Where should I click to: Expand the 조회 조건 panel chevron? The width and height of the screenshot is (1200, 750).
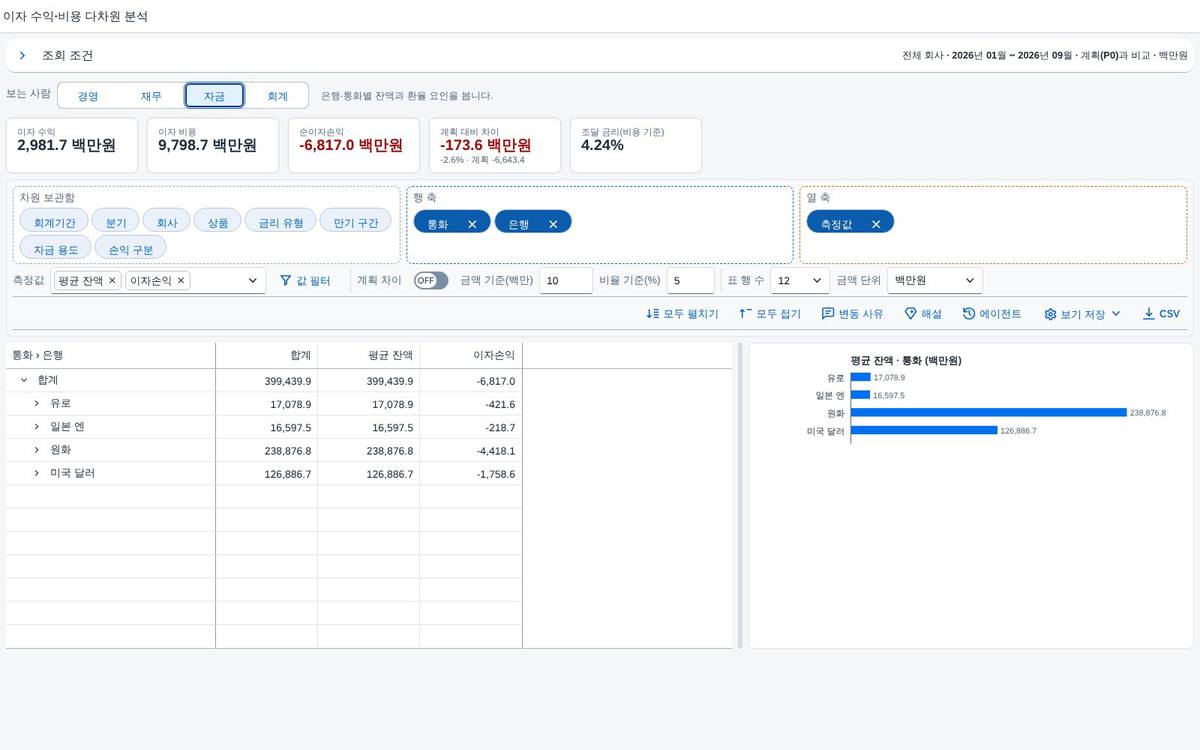coord(22,56)
